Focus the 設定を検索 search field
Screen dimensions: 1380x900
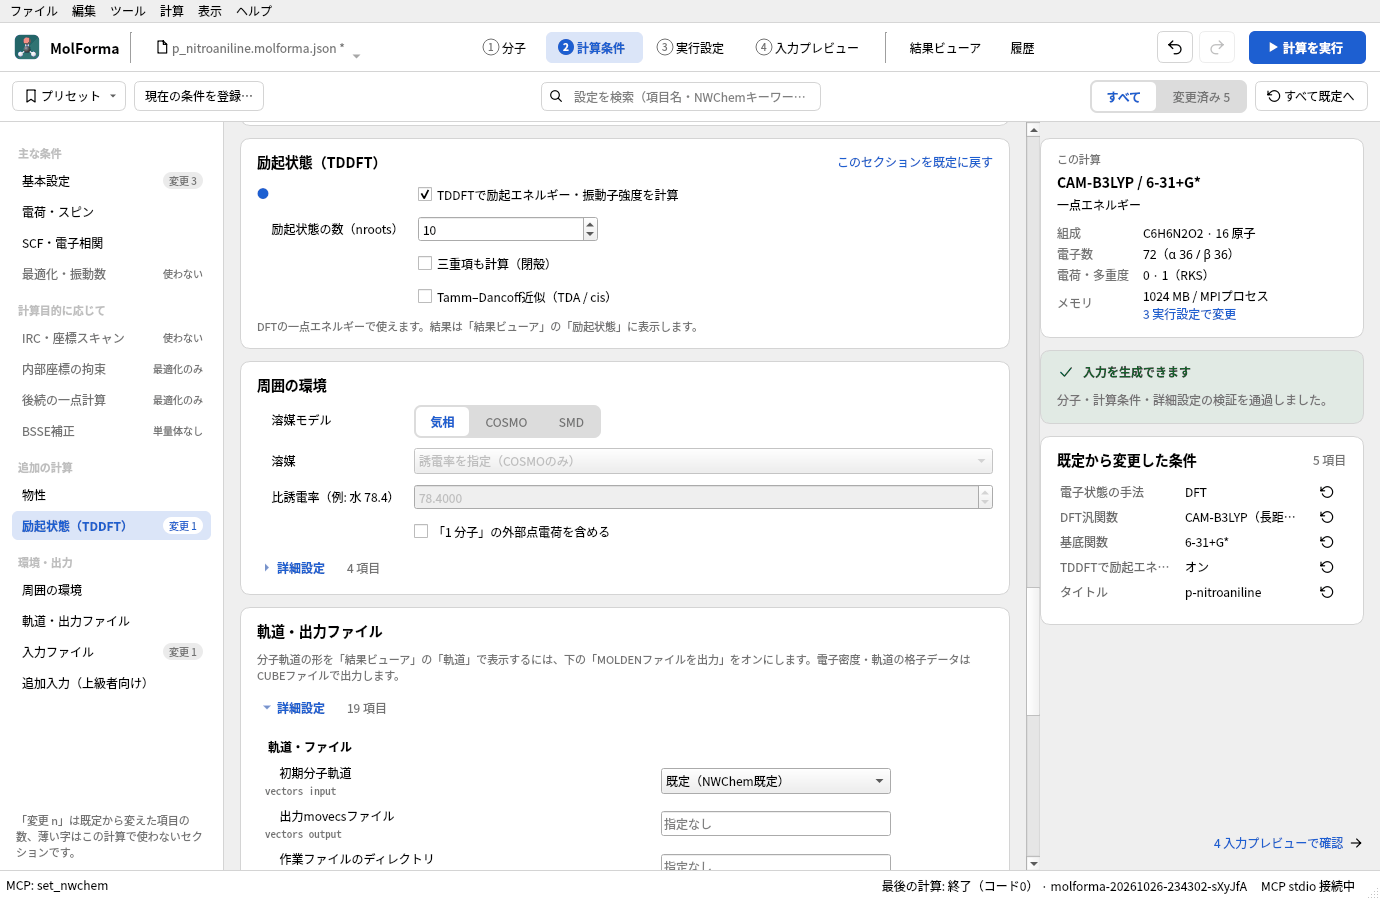tap(681, 97)
